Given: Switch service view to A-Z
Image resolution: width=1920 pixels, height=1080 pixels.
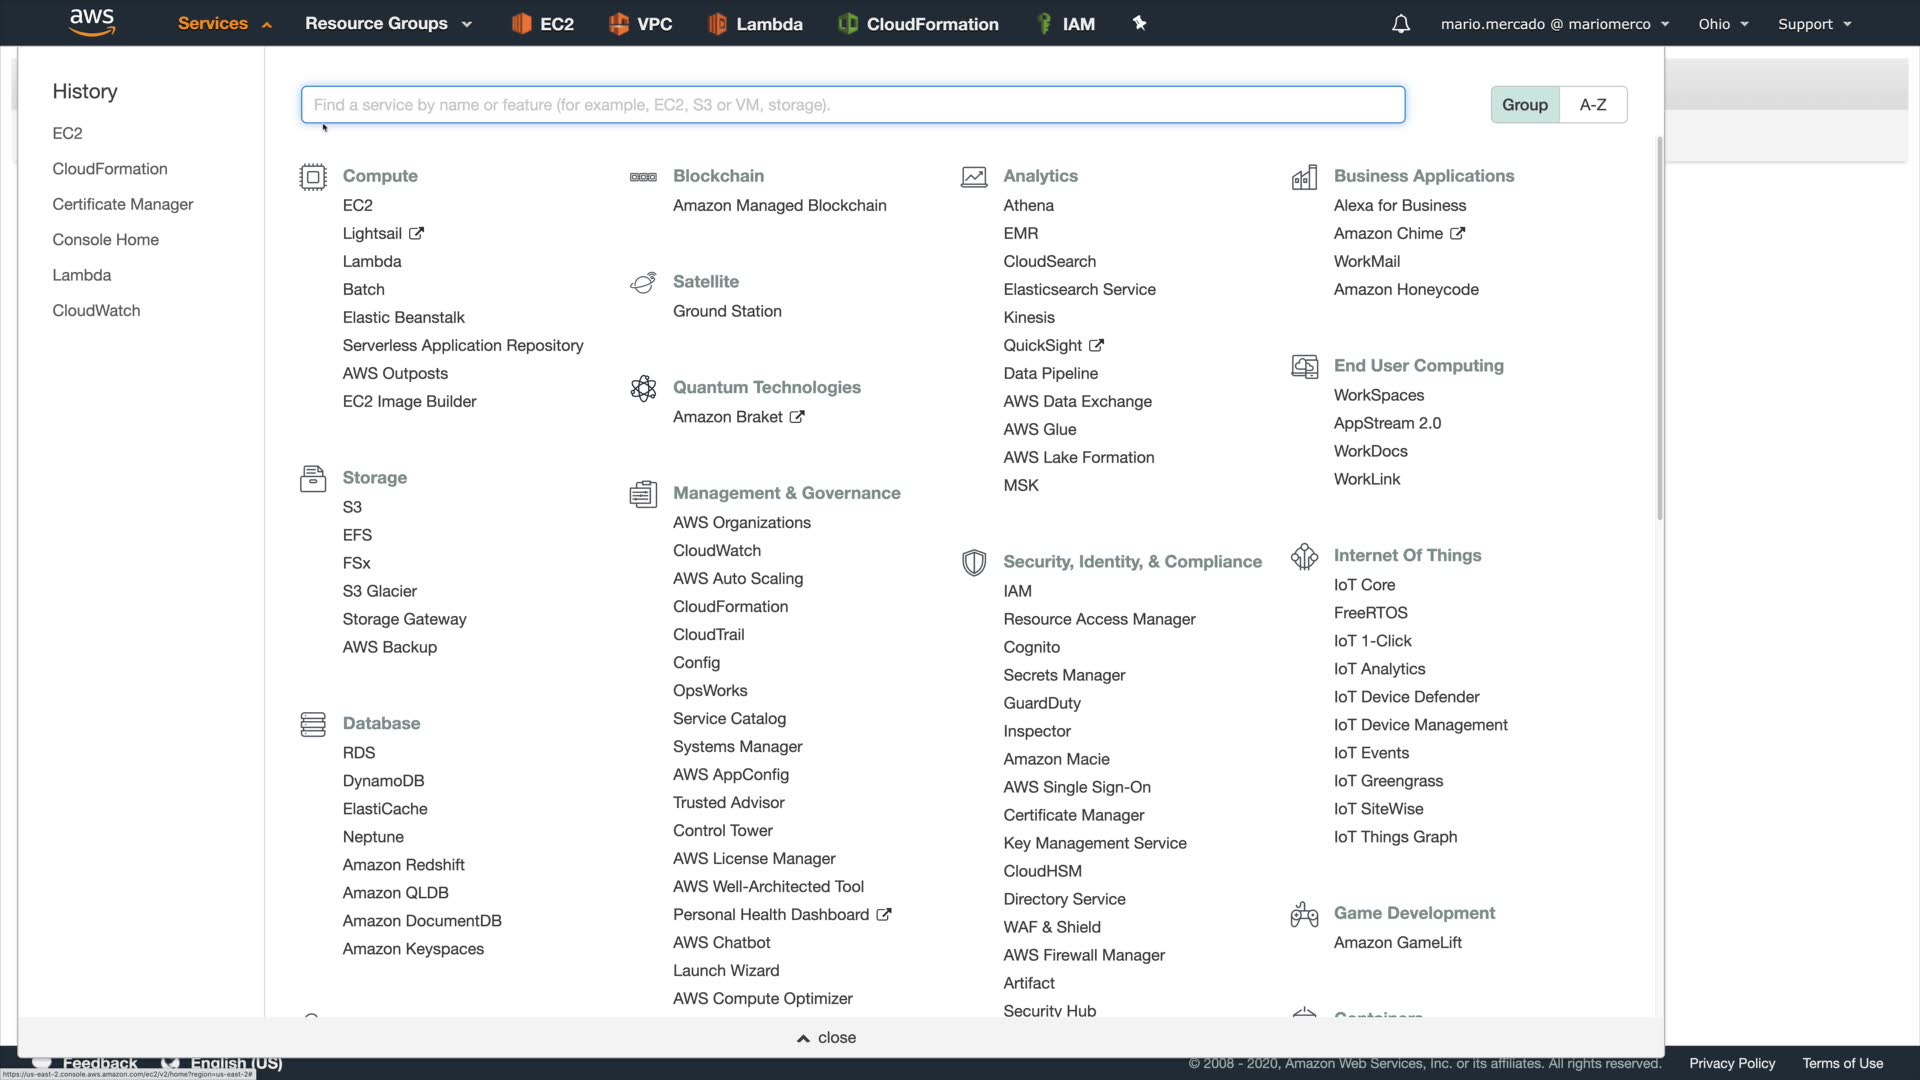Looking at the screenshot, I should tap(1593, 105).
